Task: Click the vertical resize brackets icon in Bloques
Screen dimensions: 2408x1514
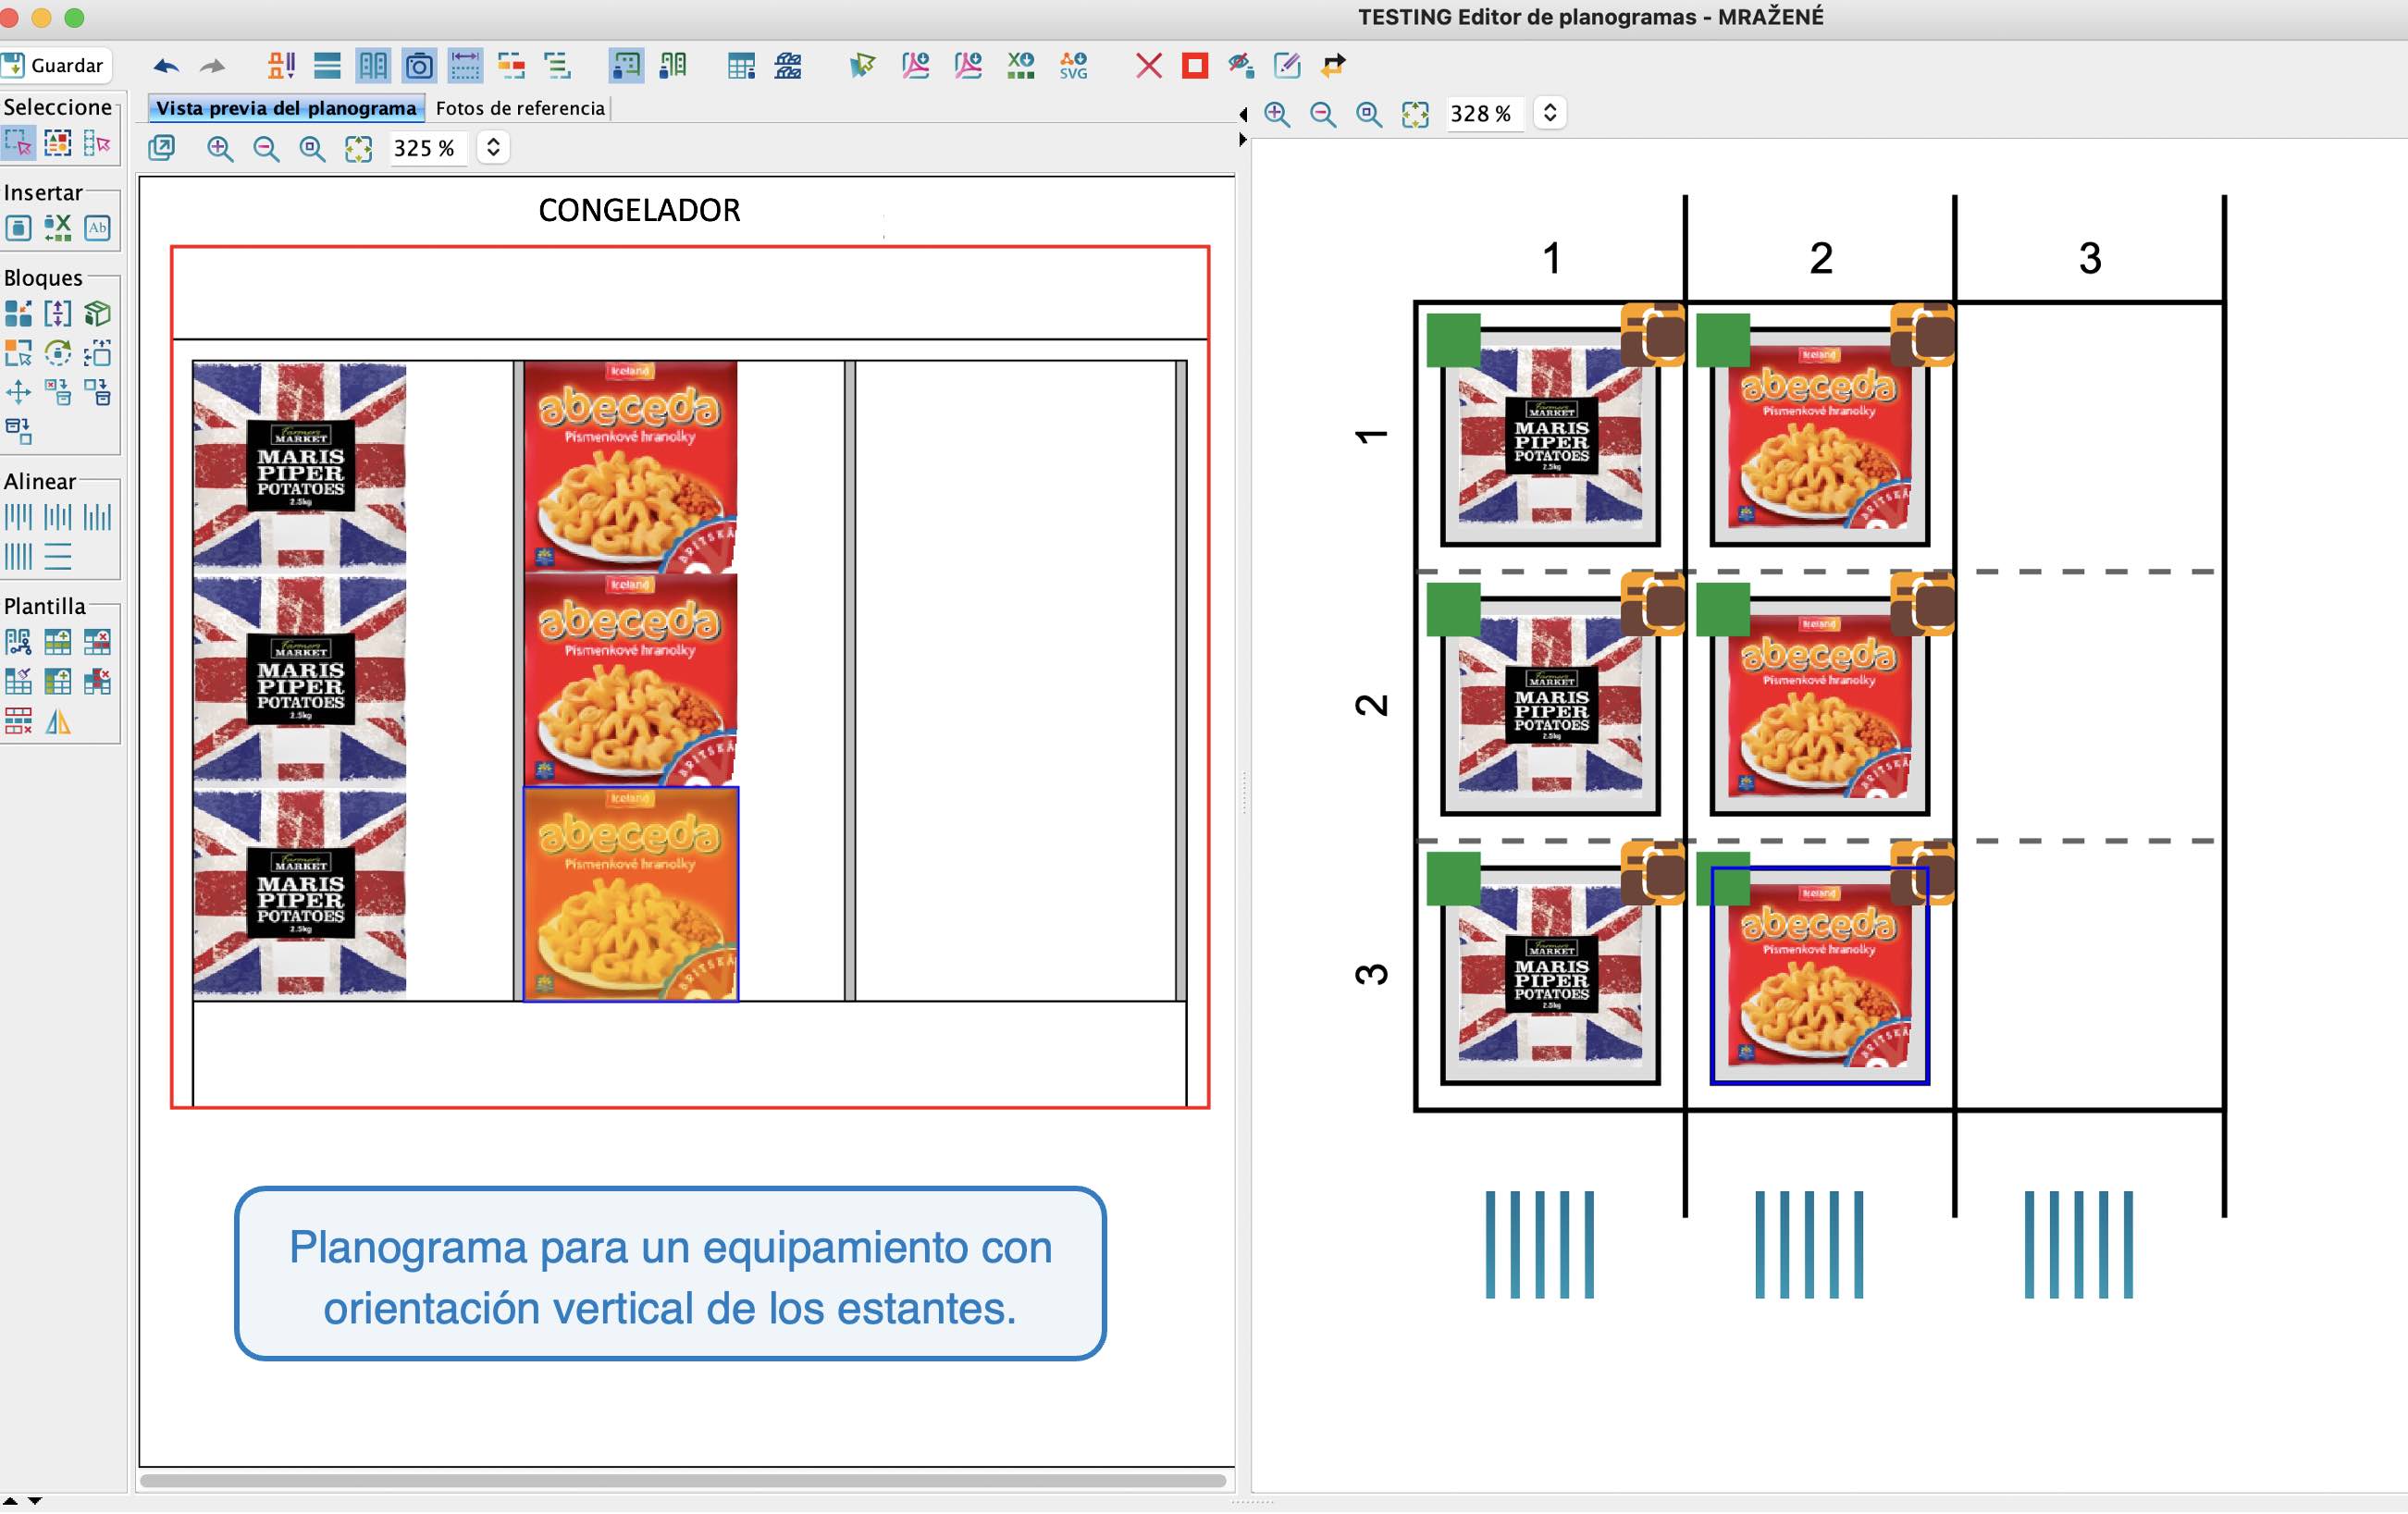Action: point(57,314)
